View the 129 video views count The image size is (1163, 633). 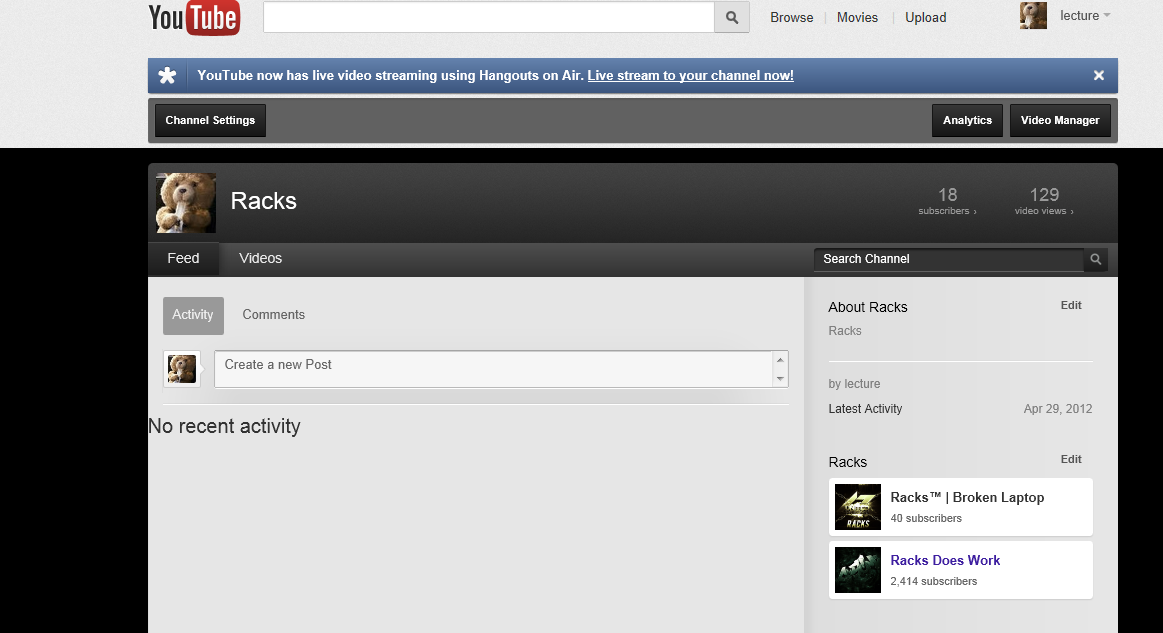[1044, 200]
